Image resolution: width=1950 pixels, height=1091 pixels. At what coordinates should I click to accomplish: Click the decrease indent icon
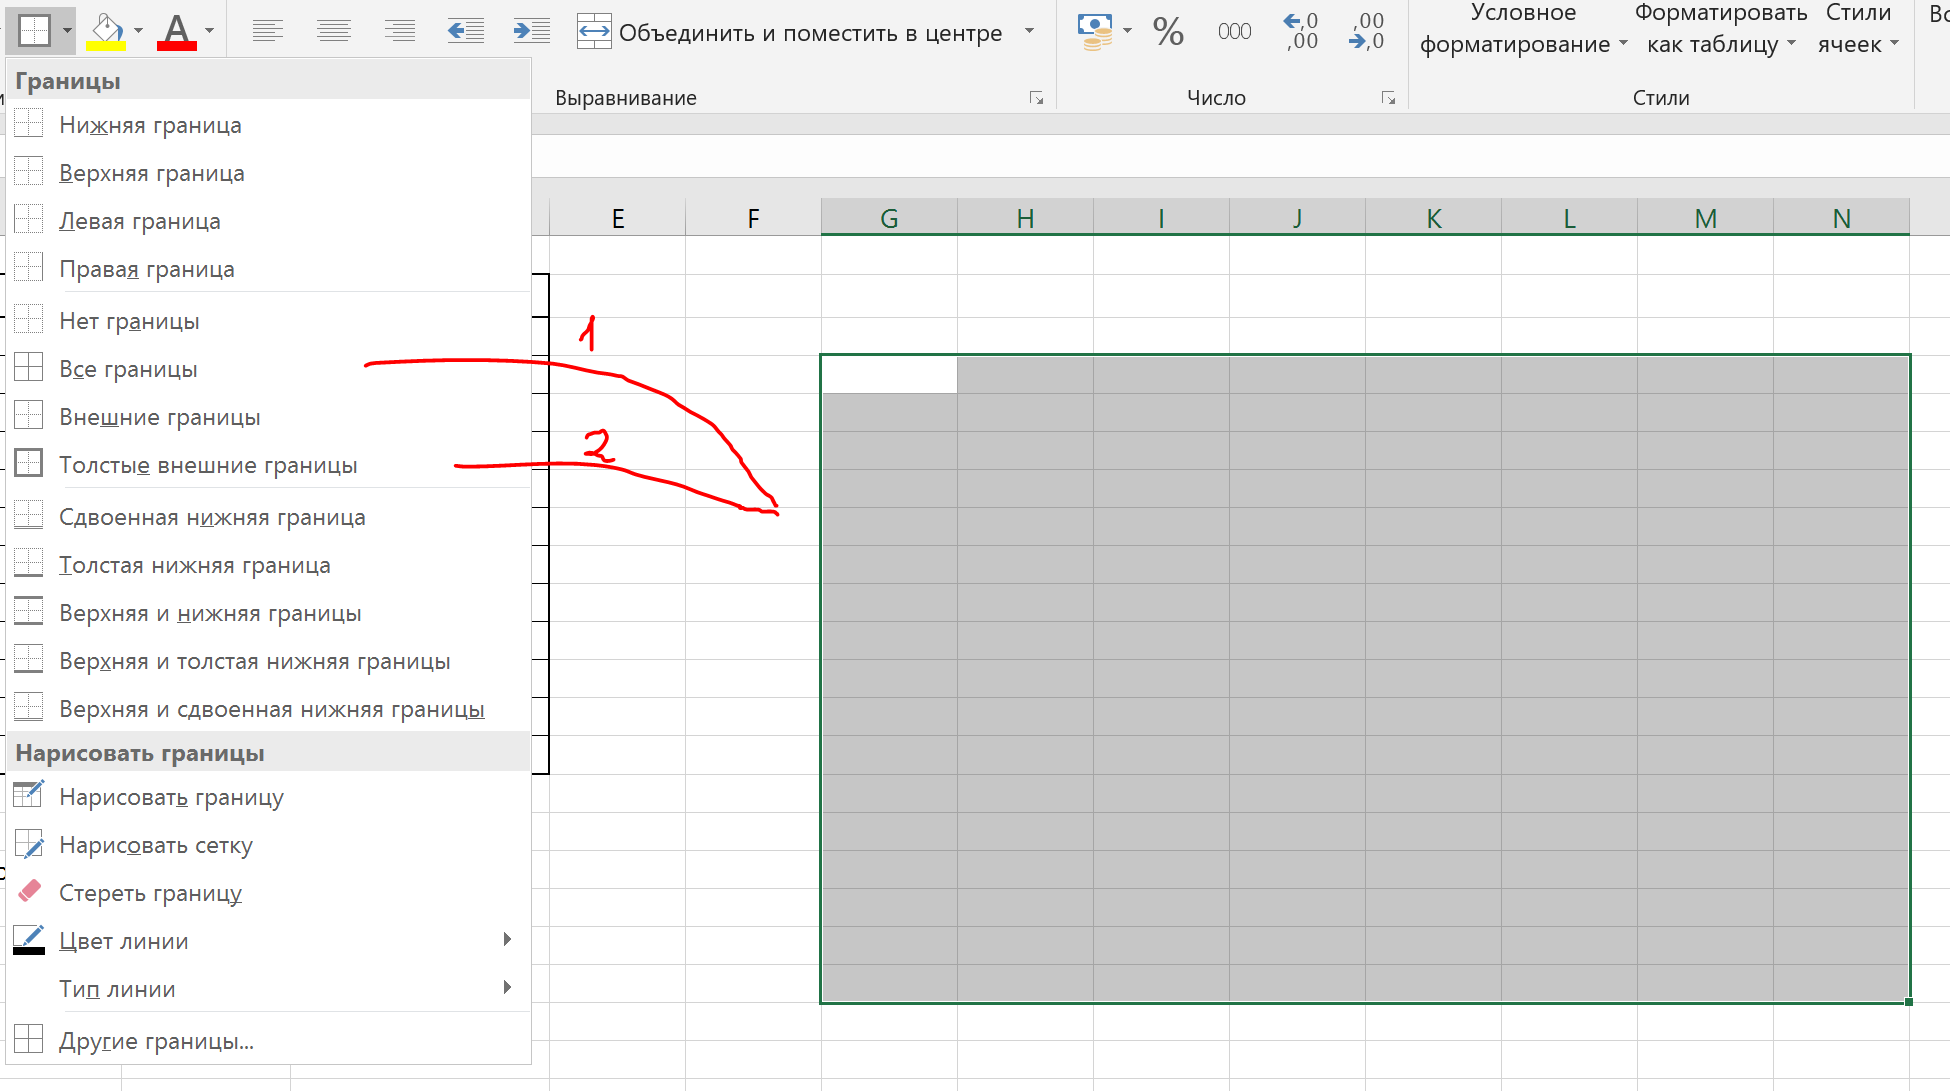pyautogui.click(x=466, y=31)
